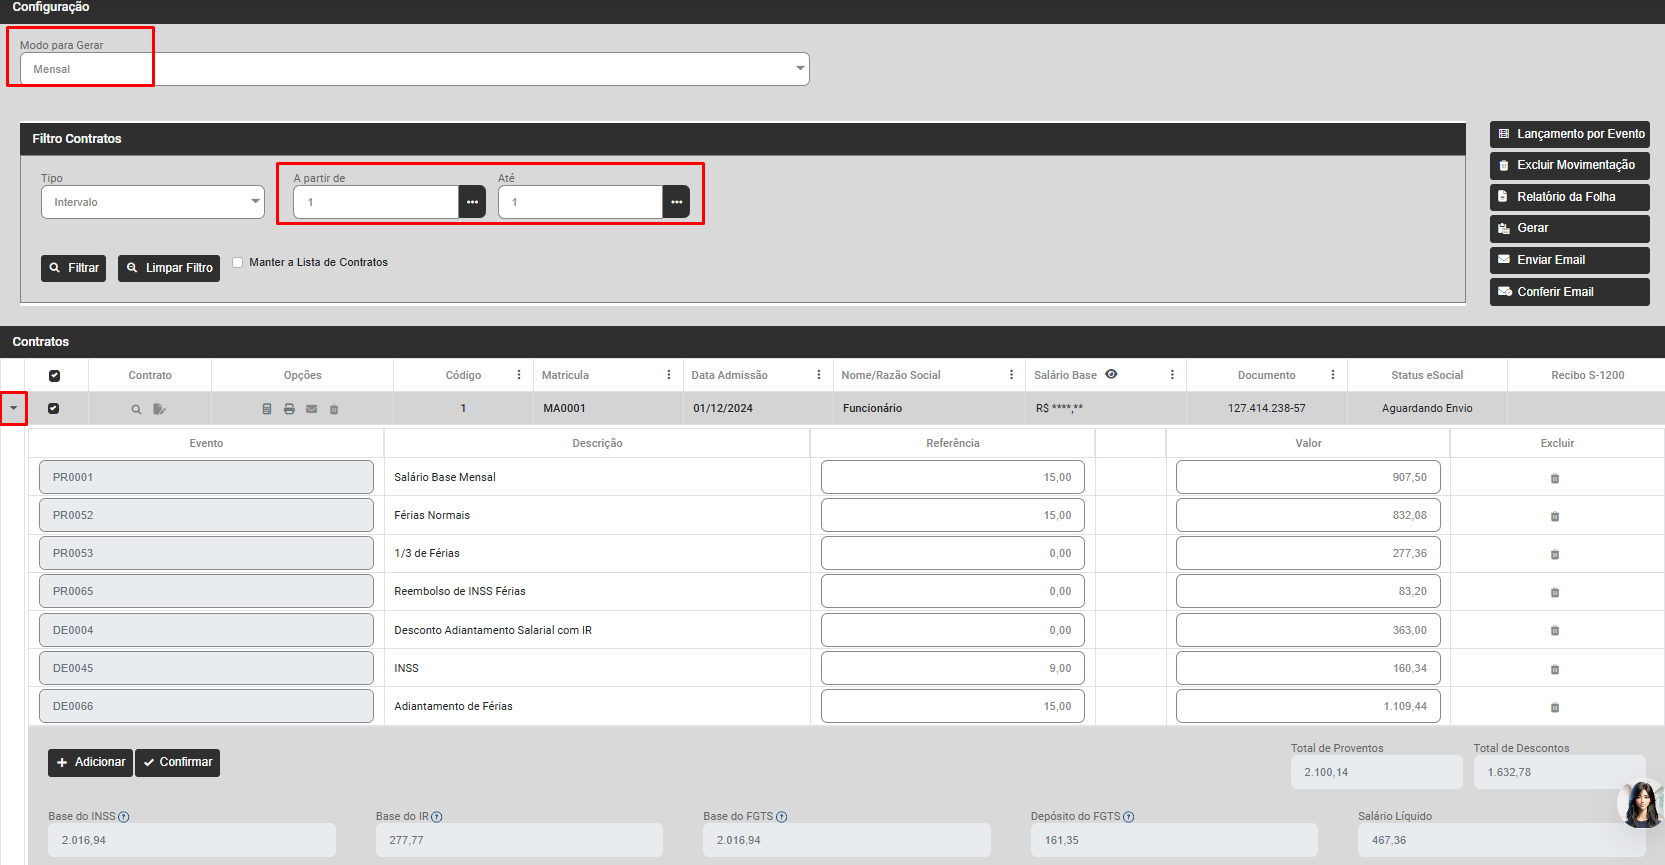Click the magnifier icon in contract row
The image size is (1665, 865).
(x=136, y=409)
